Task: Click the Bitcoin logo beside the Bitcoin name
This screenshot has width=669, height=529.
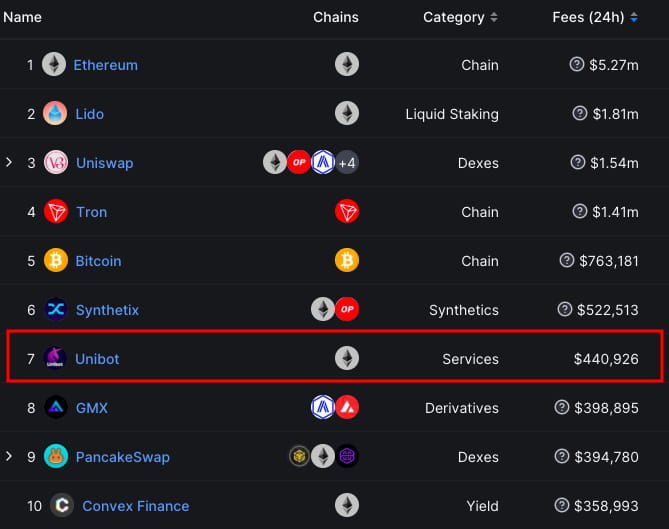Action: click(x=56, y=261)
